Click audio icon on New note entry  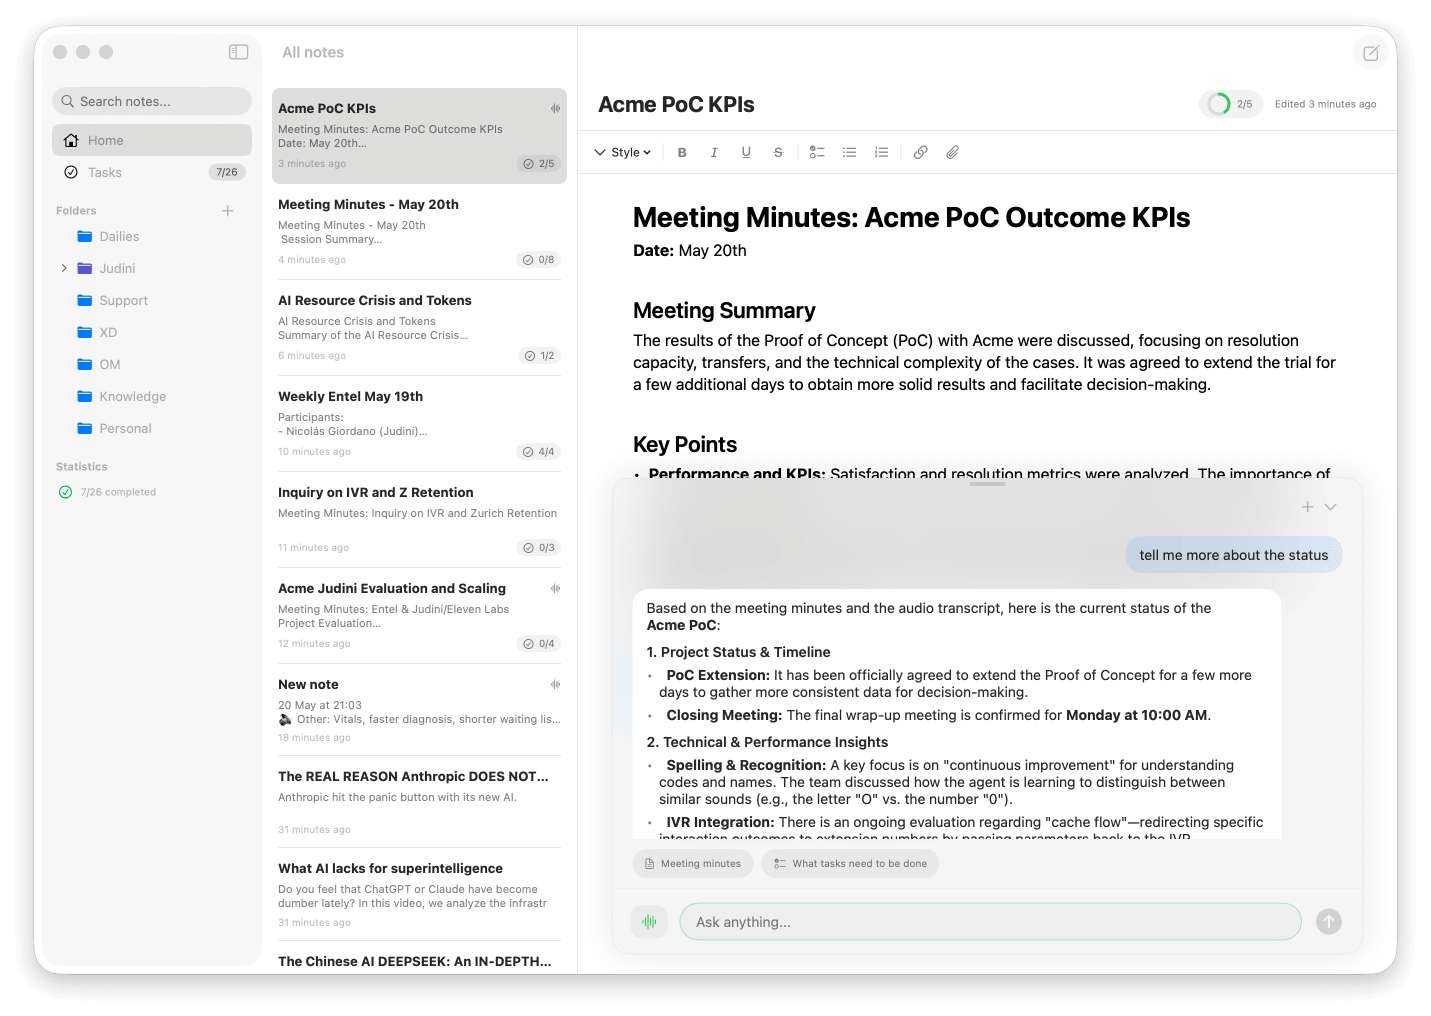tap(555, 684)
